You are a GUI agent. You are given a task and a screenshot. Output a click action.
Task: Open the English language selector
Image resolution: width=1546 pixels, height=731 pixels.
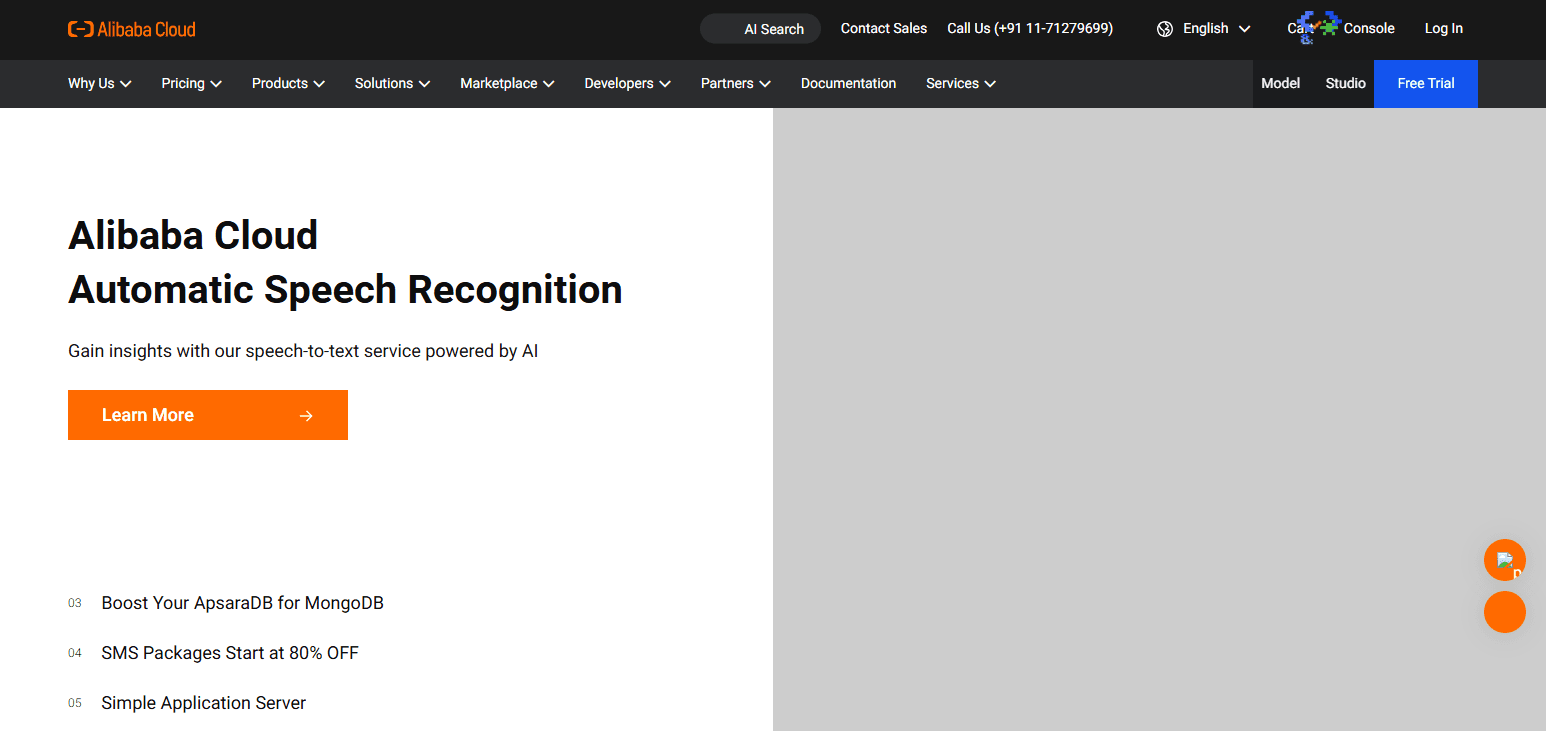click(x=1204, y=29)
